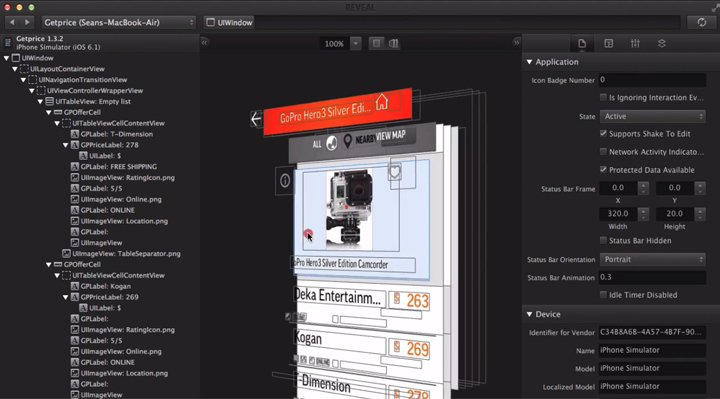Collapse the left outline panel
The image size is (720, 399).
(204, 42)
